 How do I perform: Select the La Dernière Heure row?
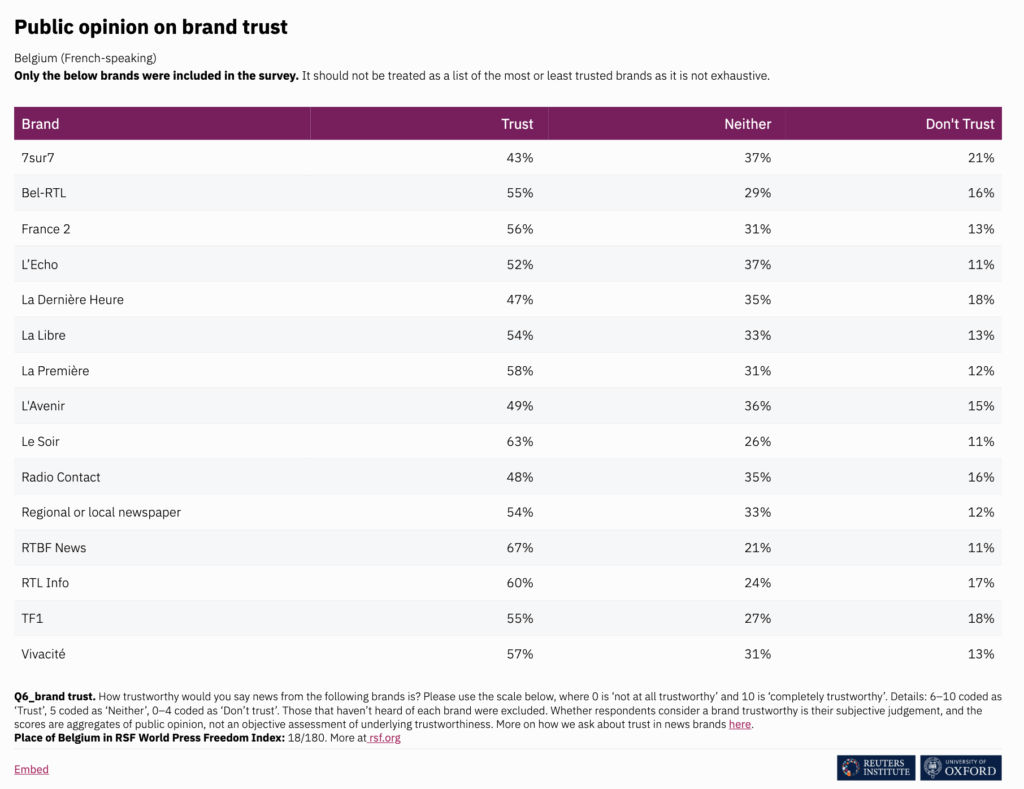(x=72, y=299)
